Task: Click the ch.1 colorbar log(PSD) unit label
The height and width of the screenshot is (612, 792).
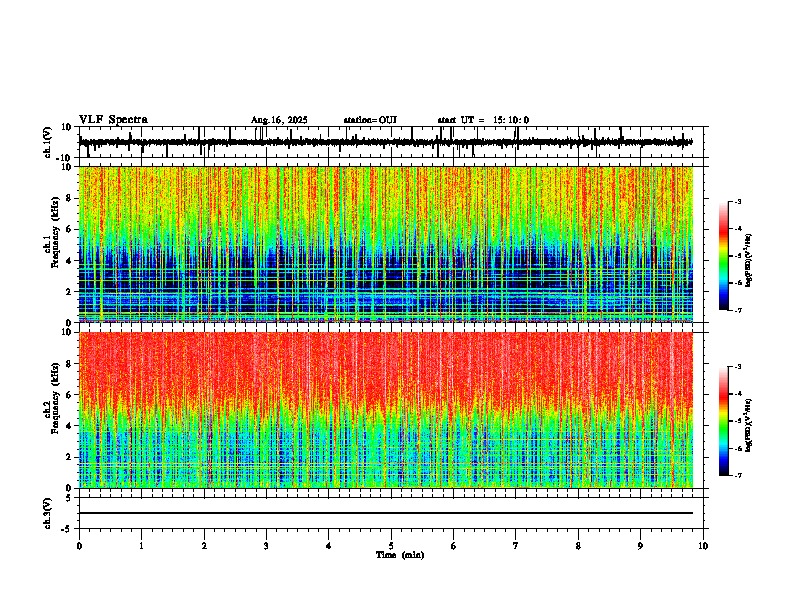Action: (749, 261)
